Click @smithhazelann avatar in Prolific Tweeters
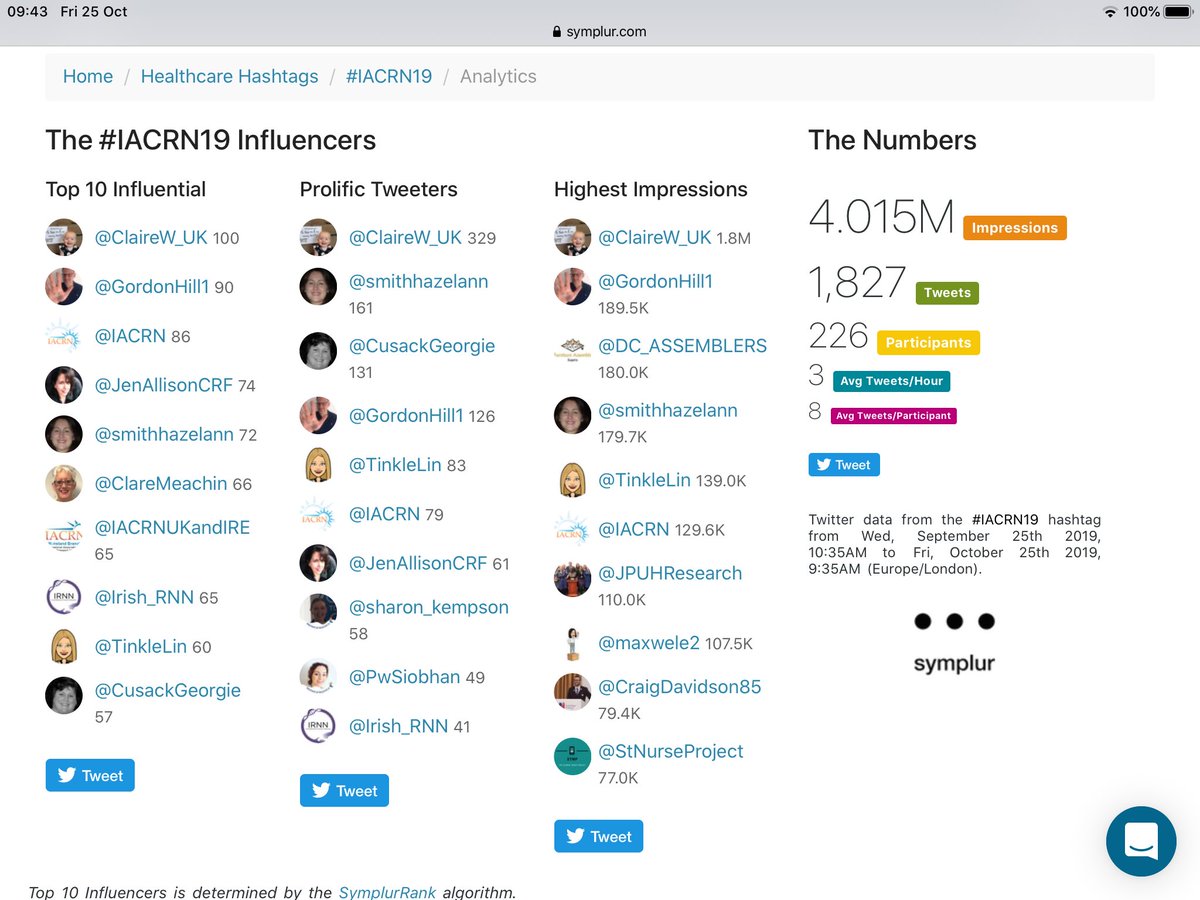The image size is (1200, 900). tap(318, 286)
